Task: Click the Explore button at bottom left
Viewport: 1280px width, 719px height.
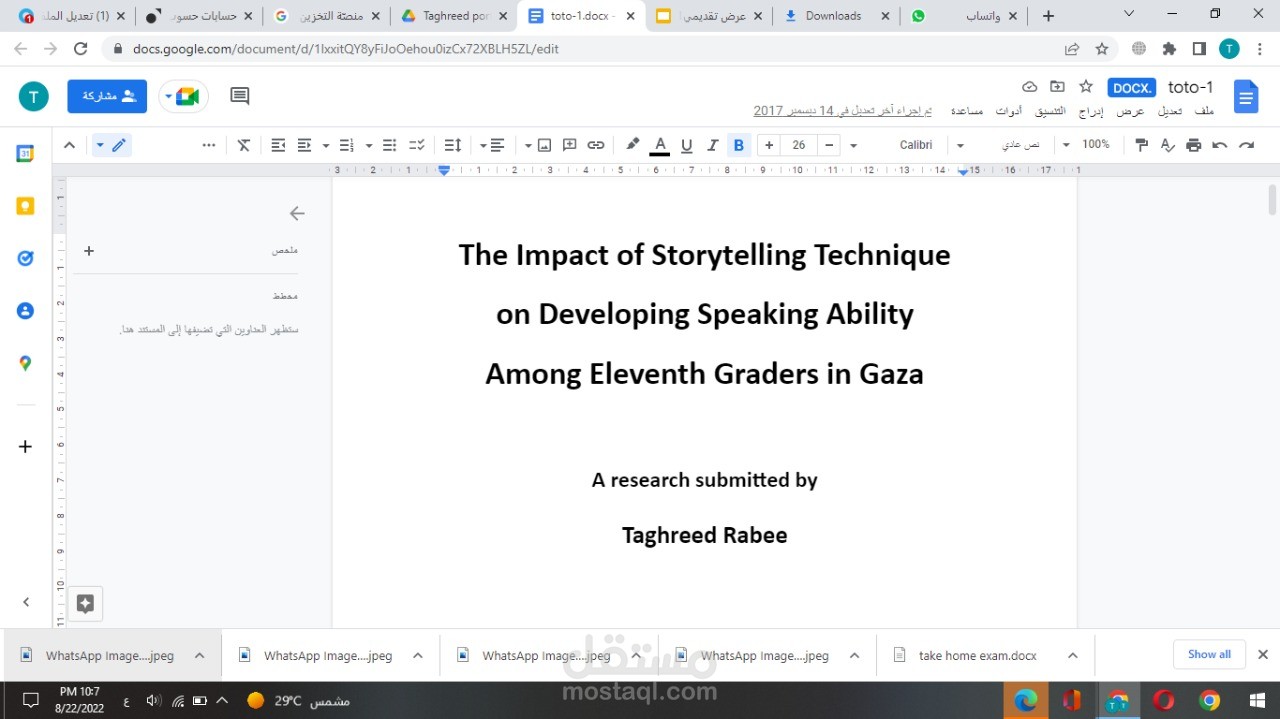Action: pos(85,603)
